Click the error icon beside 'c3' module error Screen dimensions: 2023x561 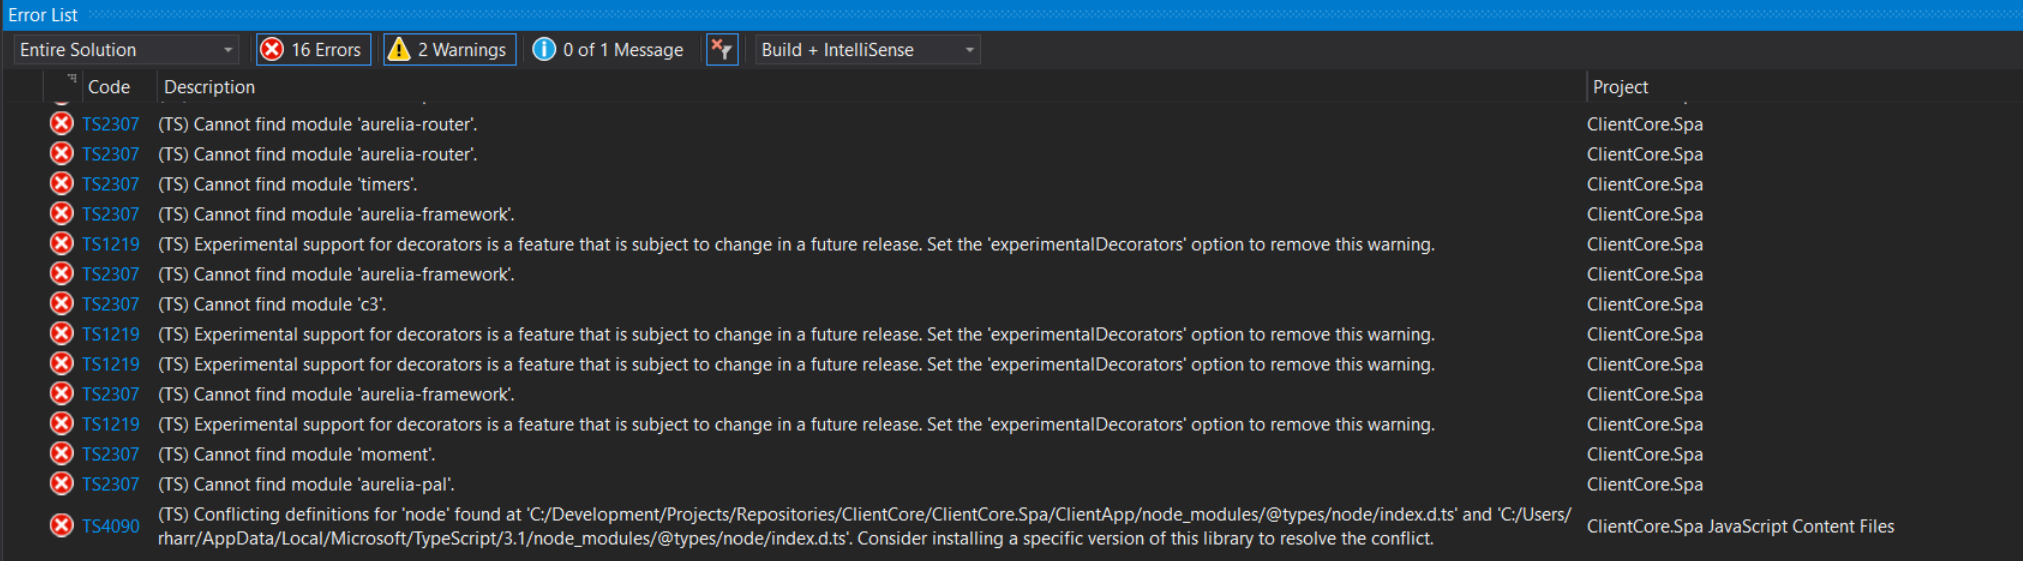tap(62, 304)
